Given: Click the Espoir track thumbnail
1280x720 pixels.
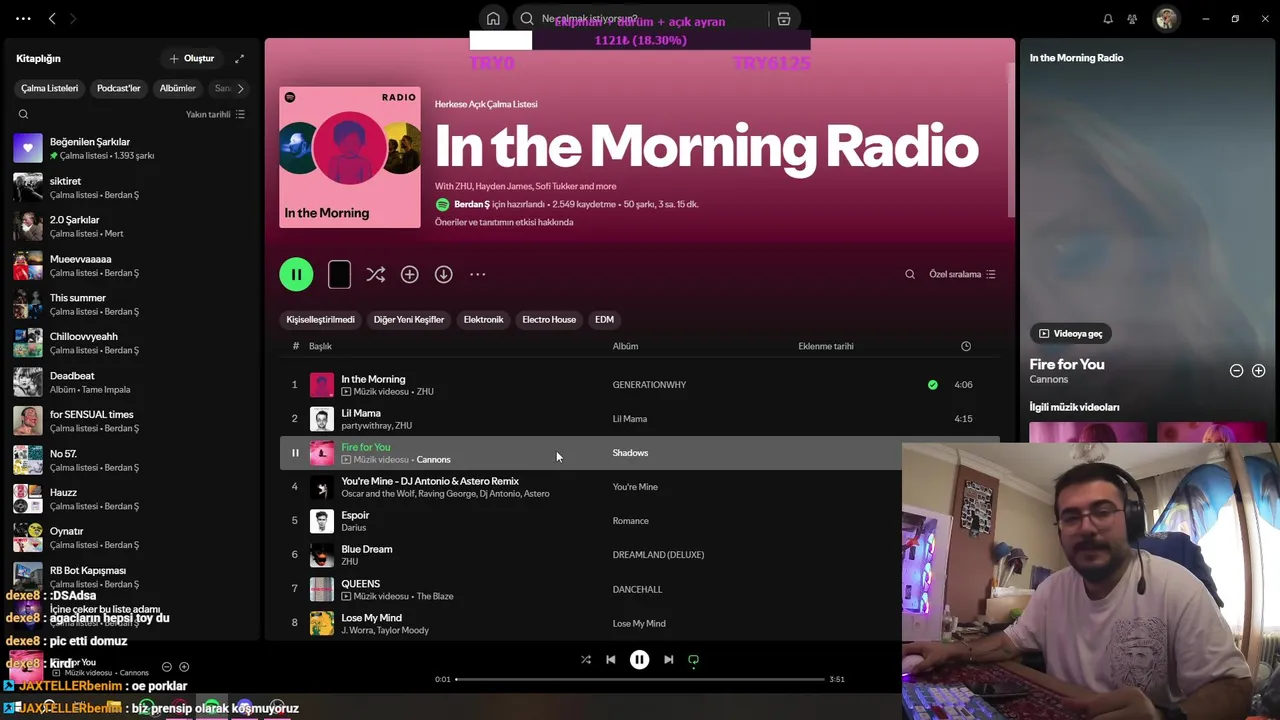Looking at the screenshot, I should tap(322, 521).
